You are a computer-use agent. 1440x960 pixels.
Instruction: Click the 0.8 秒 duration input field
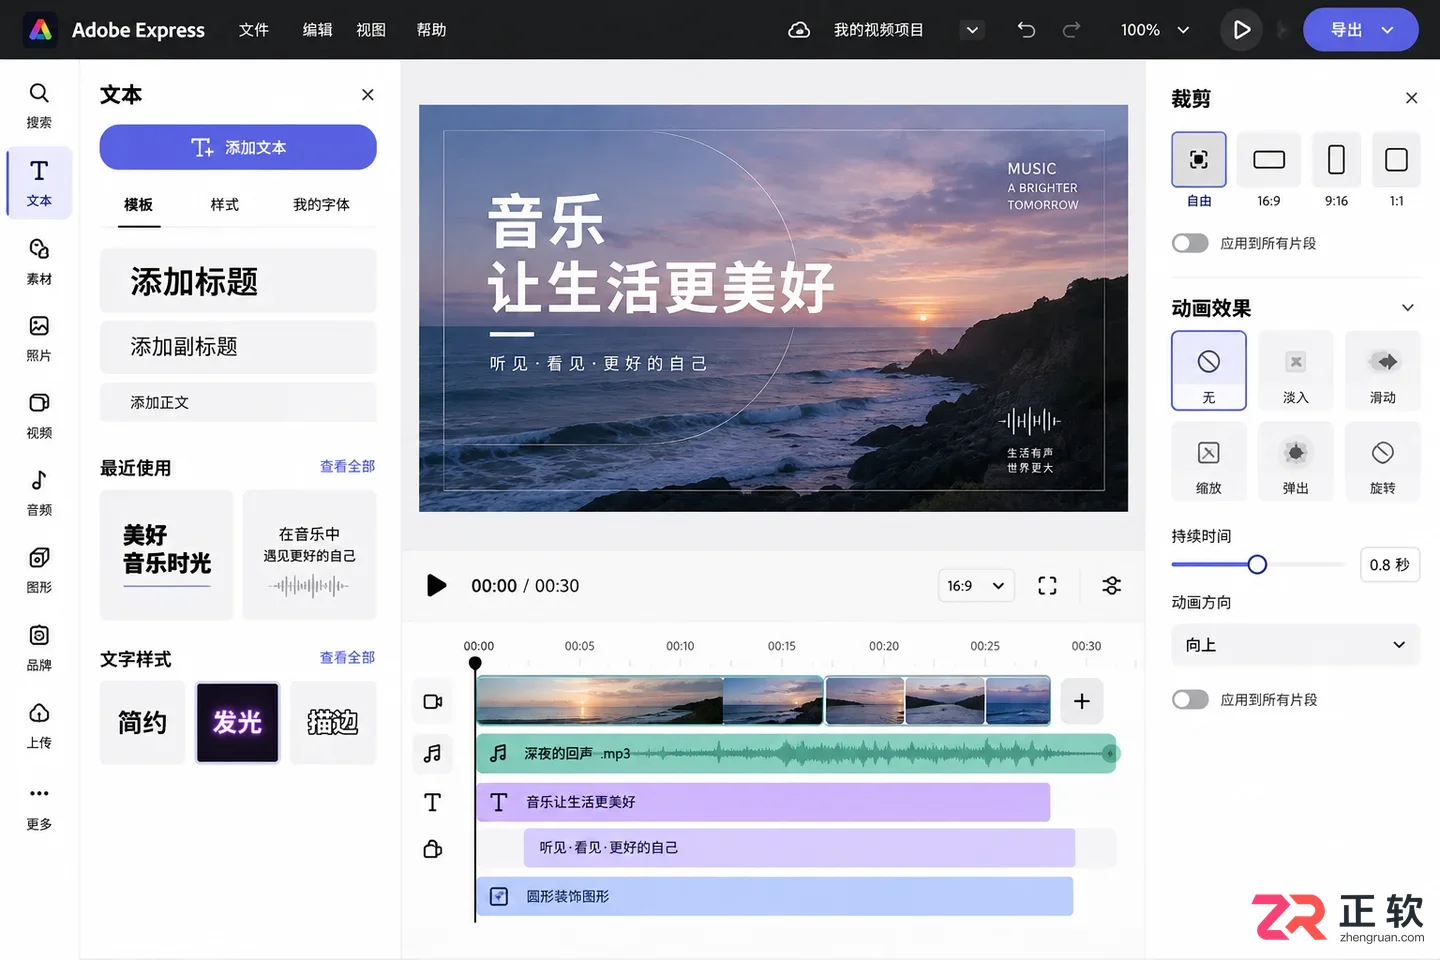1389,565
